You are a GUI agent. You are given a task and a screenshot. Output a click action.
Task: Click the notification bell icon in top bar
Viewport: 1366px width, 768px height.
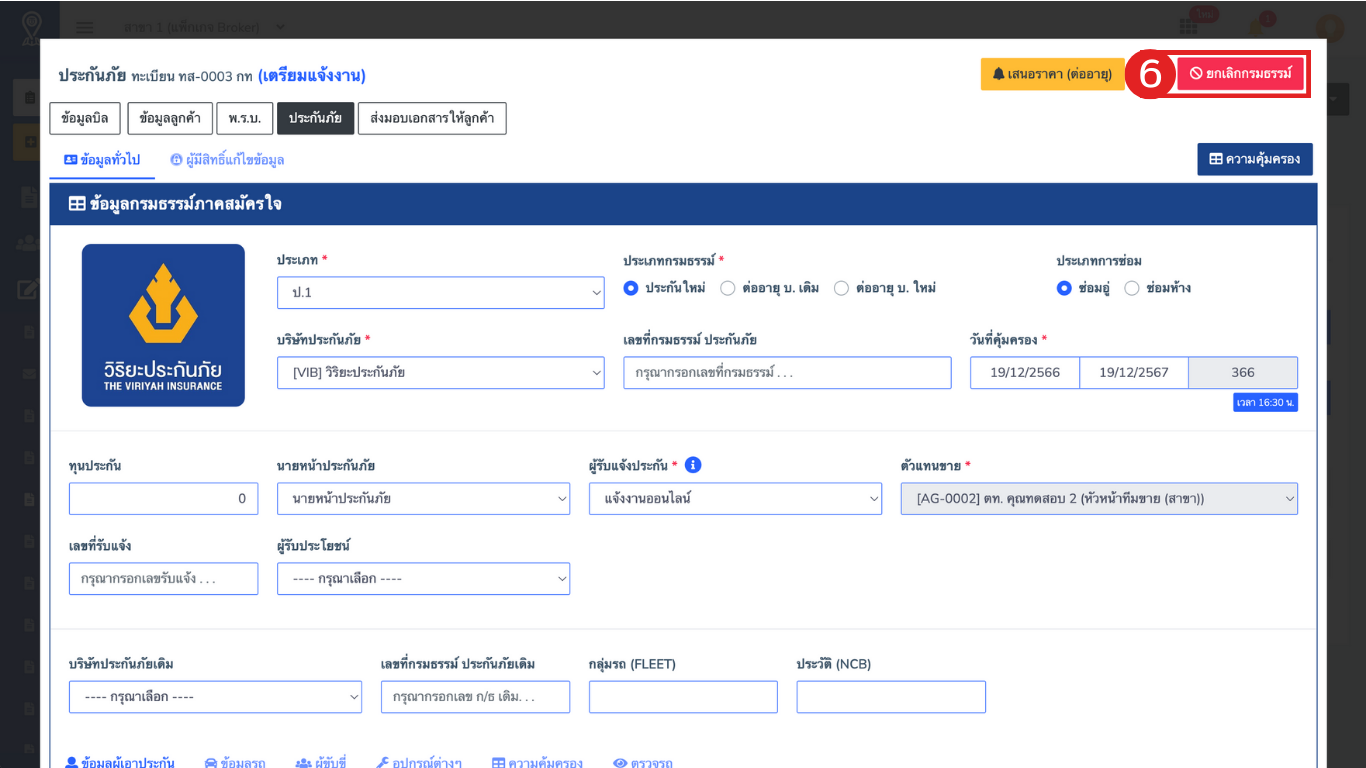click(x=1257, y=27)
